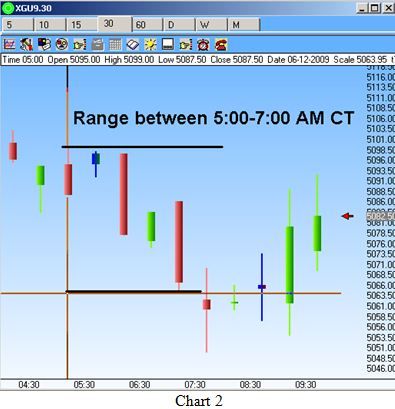
Task: Click the printer icon in toolbar
Action: [x=97, y=44]
